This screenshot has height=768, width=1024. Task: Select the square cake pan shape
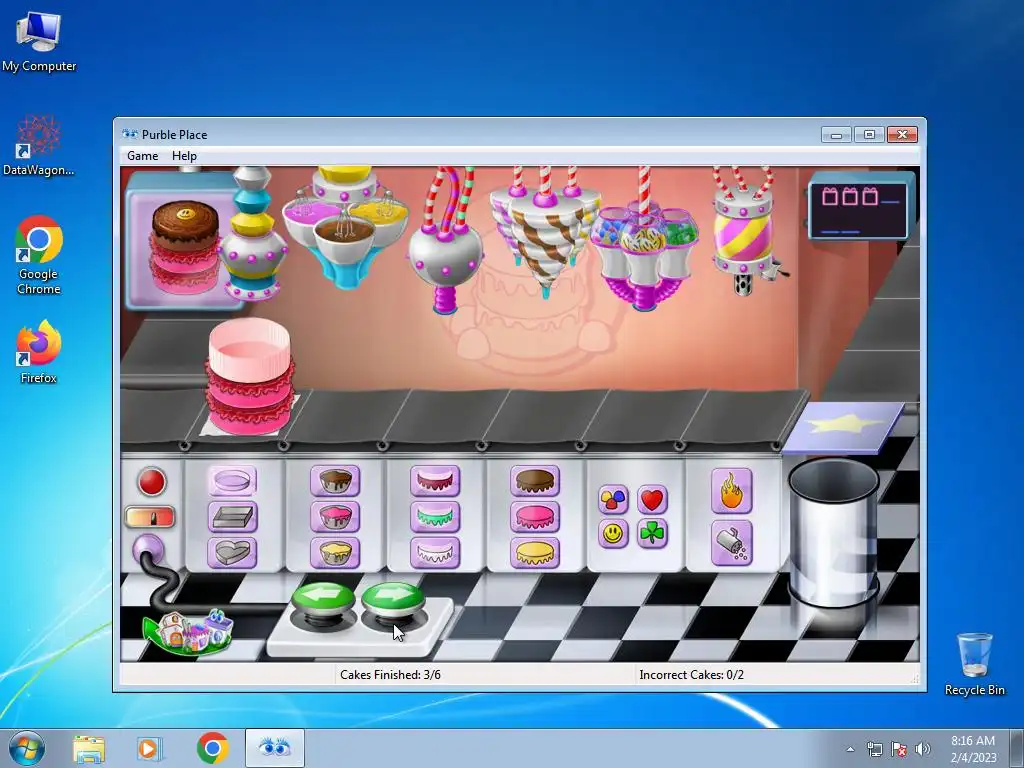(x=232, y=517)
